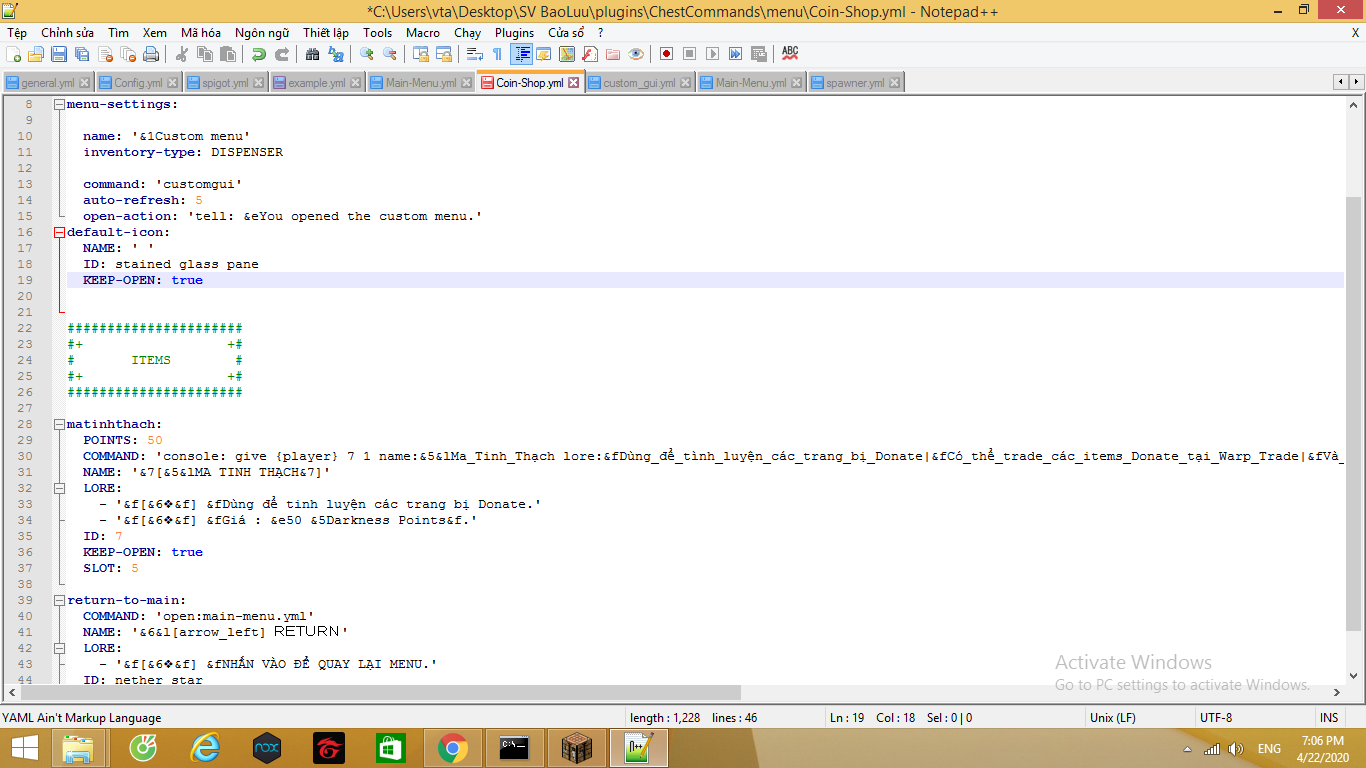
Task: Open Find with the binoculars icon
Action: [312, 54]
